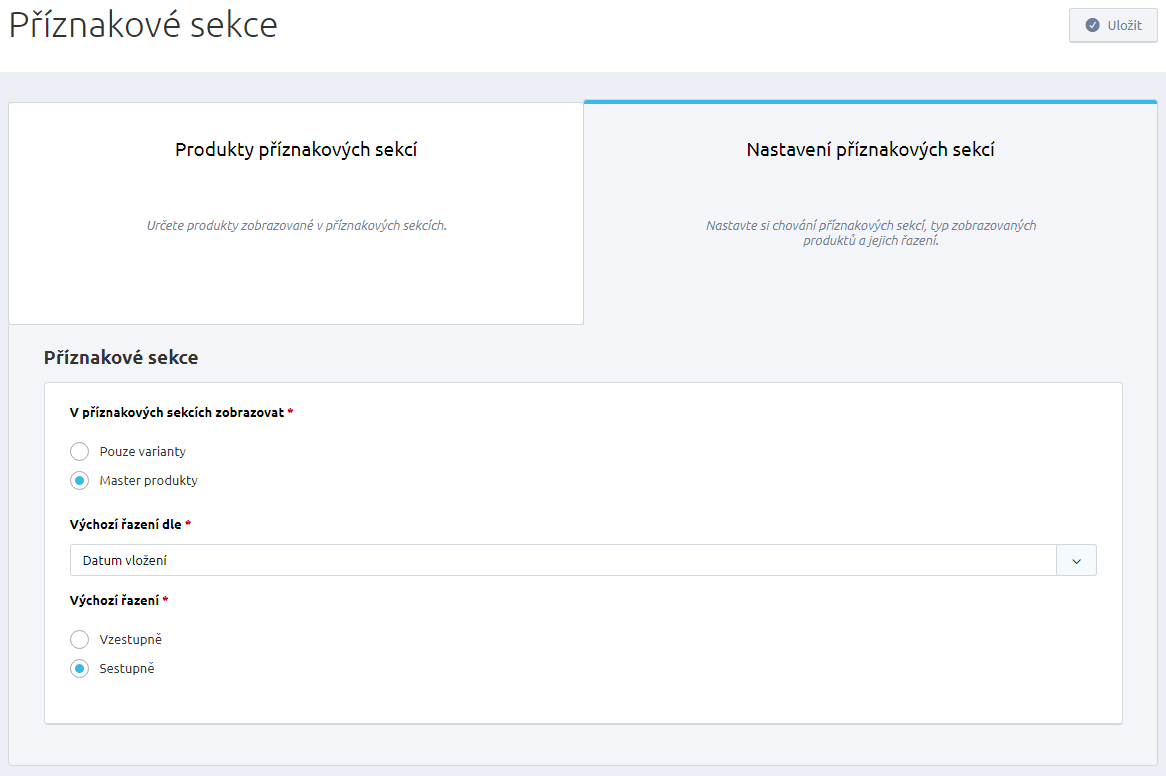Select the Pouze varianty radio option
1166x776 pixels.
pos(80,451)
